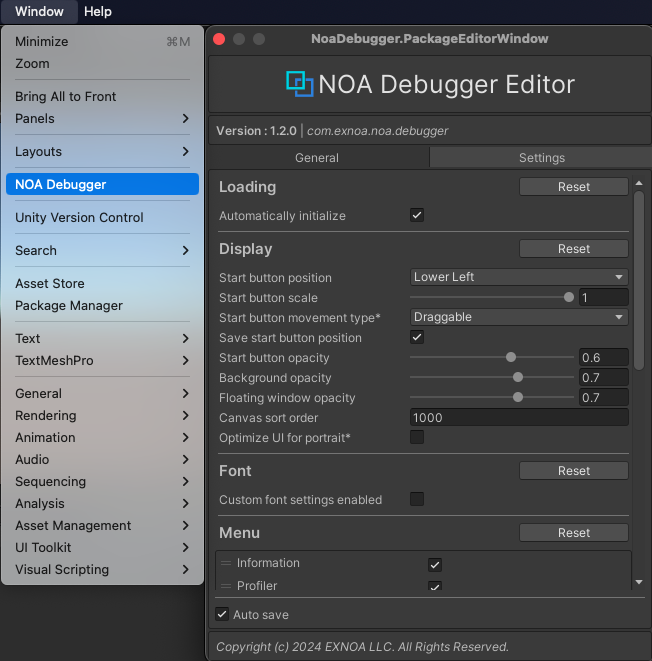Click the Information row drag handle
652x661 pixels.
pos(226,563)
